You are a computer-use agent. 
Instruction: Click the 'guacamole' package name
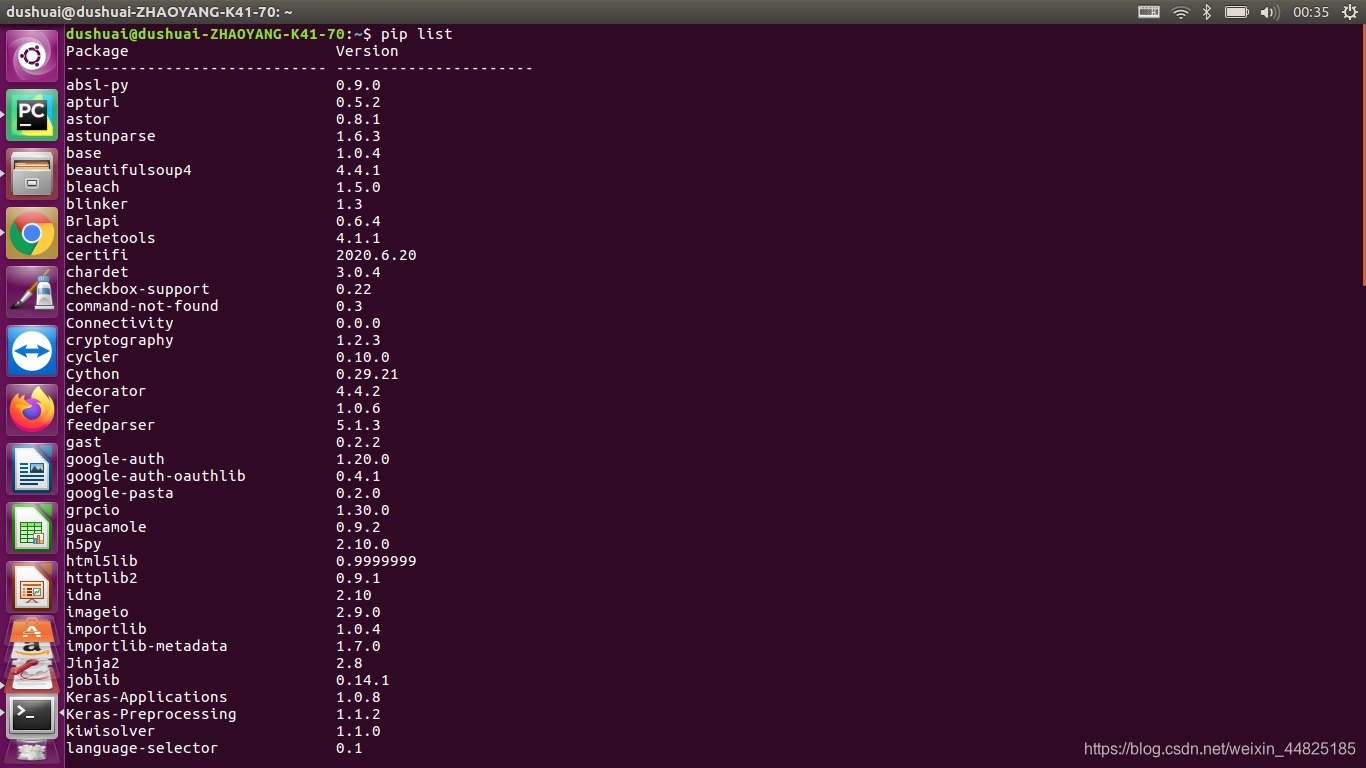pyautogui.click(x=106, y=527)
